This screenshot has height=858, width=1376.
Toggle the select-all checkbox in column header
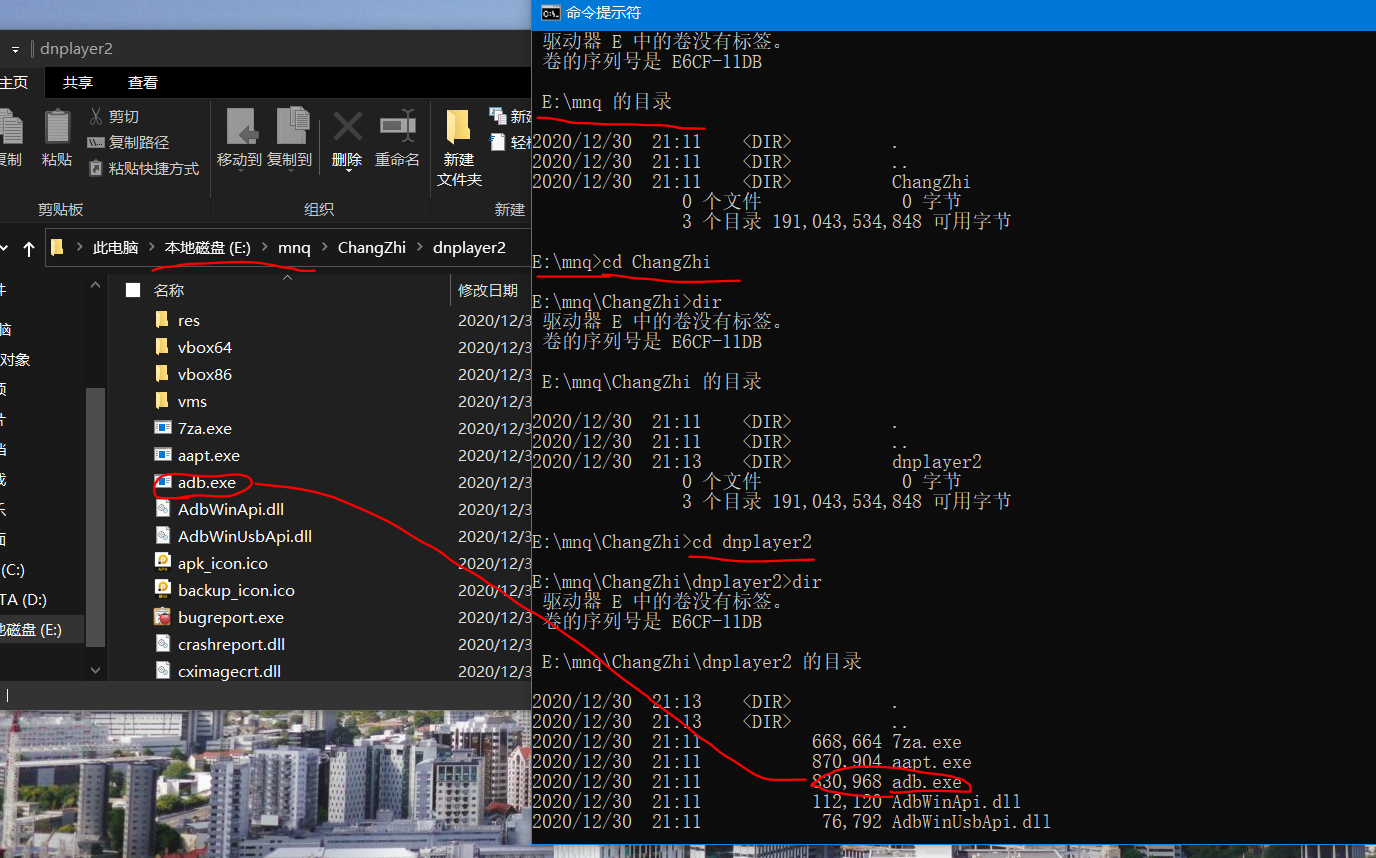tap(132, 290)
